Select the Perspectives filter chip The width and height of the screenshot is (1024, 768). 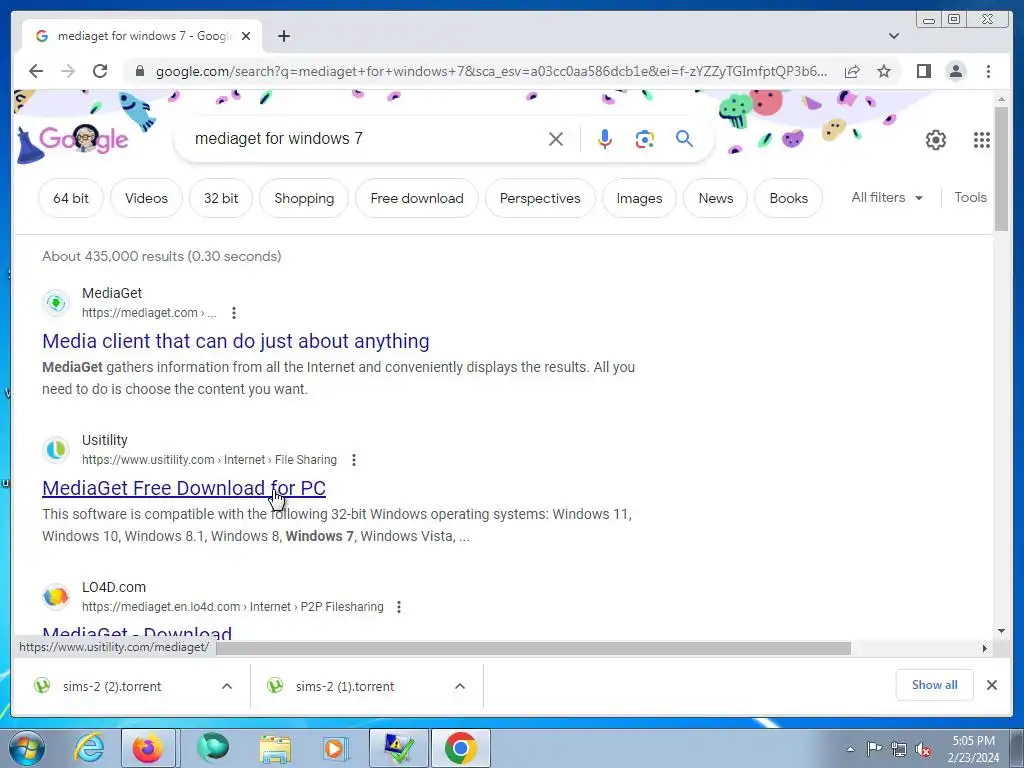coord(540,198)
